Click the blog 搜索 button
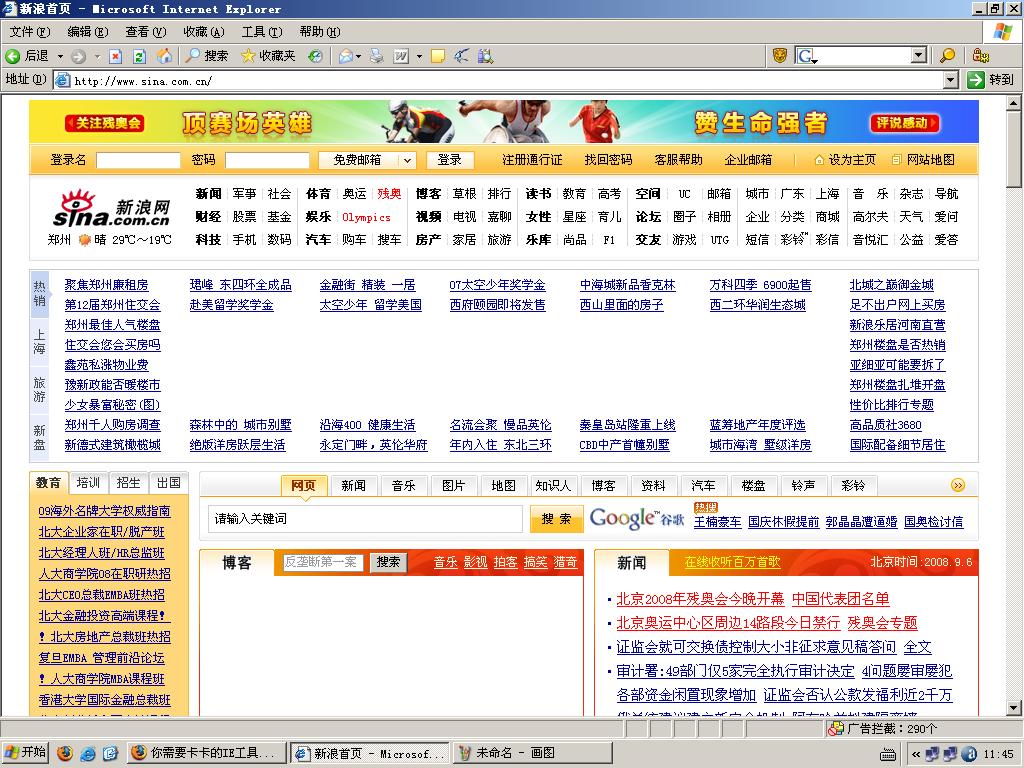1024x768 pixels. [x=388, y=562]
